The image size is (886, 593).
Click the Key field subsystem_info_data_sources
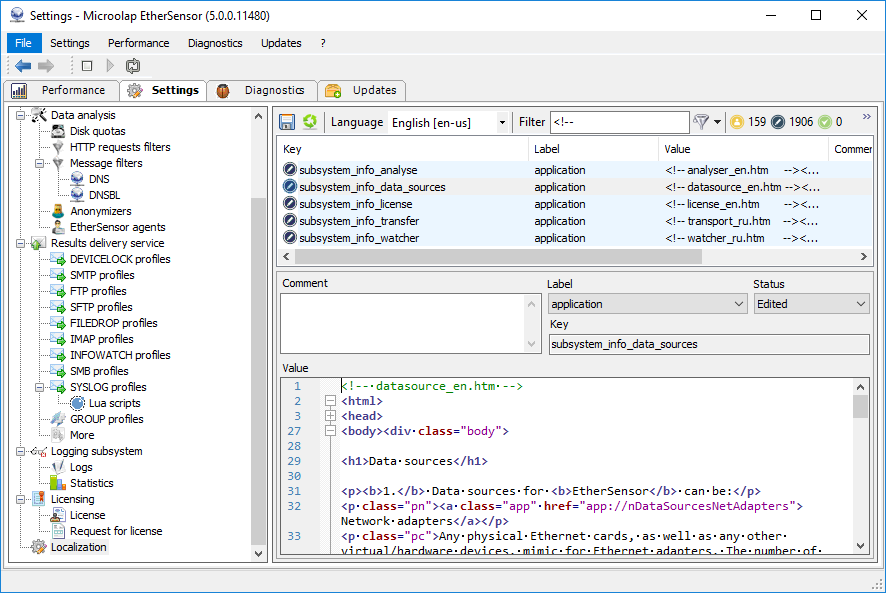pyautogui.click(x=709, y=344)
